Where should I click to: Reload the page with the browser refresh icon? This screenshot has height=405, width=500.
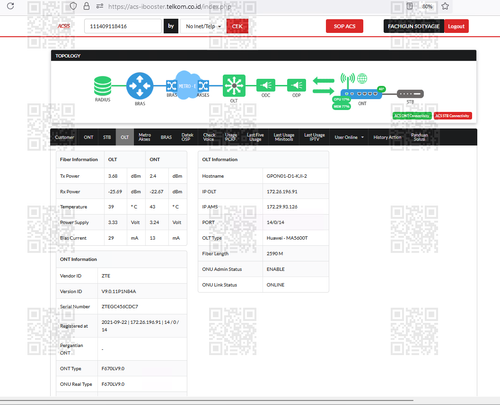click(x=10, y=6)
